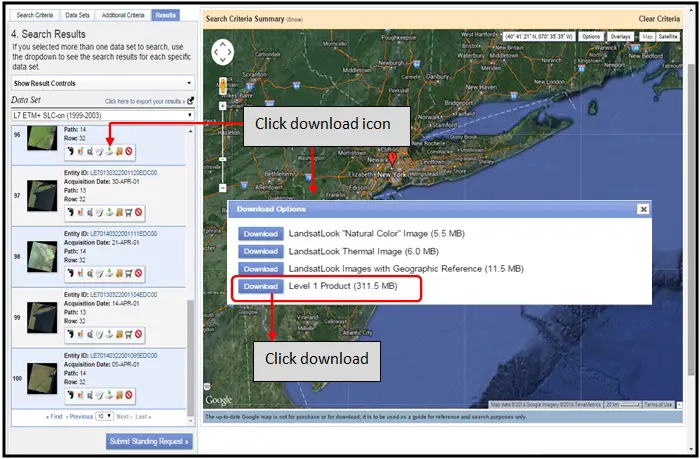This screenshot has height=459, width=700.
Task: Order the 30-APR-01 scene with cart icon
Action: point(129,213)
